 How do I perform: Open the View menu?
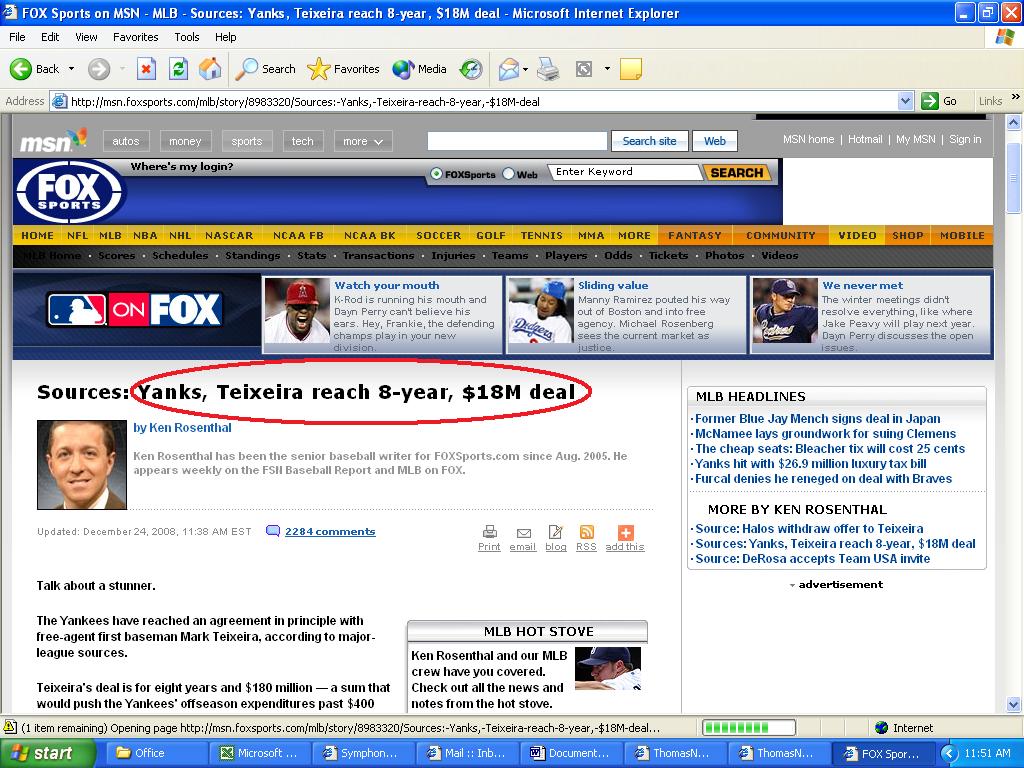pyautogui.click(x=86, y=37)
